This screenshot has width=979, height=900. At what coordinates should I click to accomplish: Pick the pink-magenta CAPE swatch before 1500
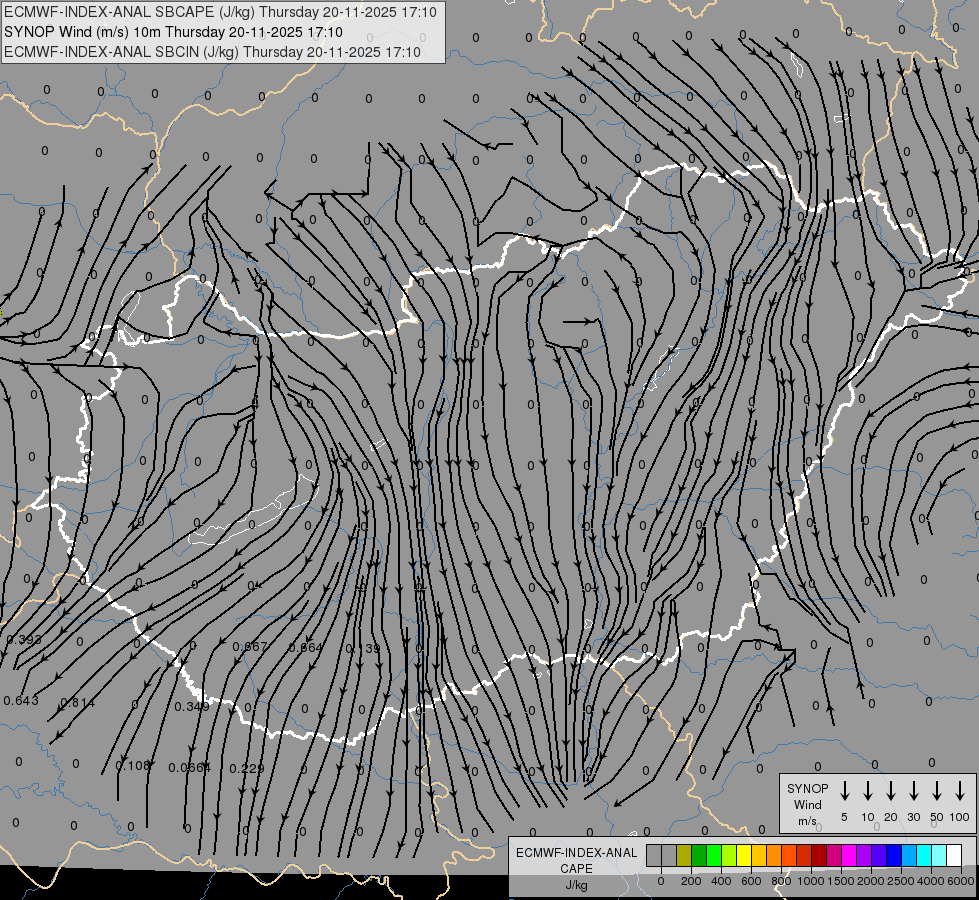point(834,855)
